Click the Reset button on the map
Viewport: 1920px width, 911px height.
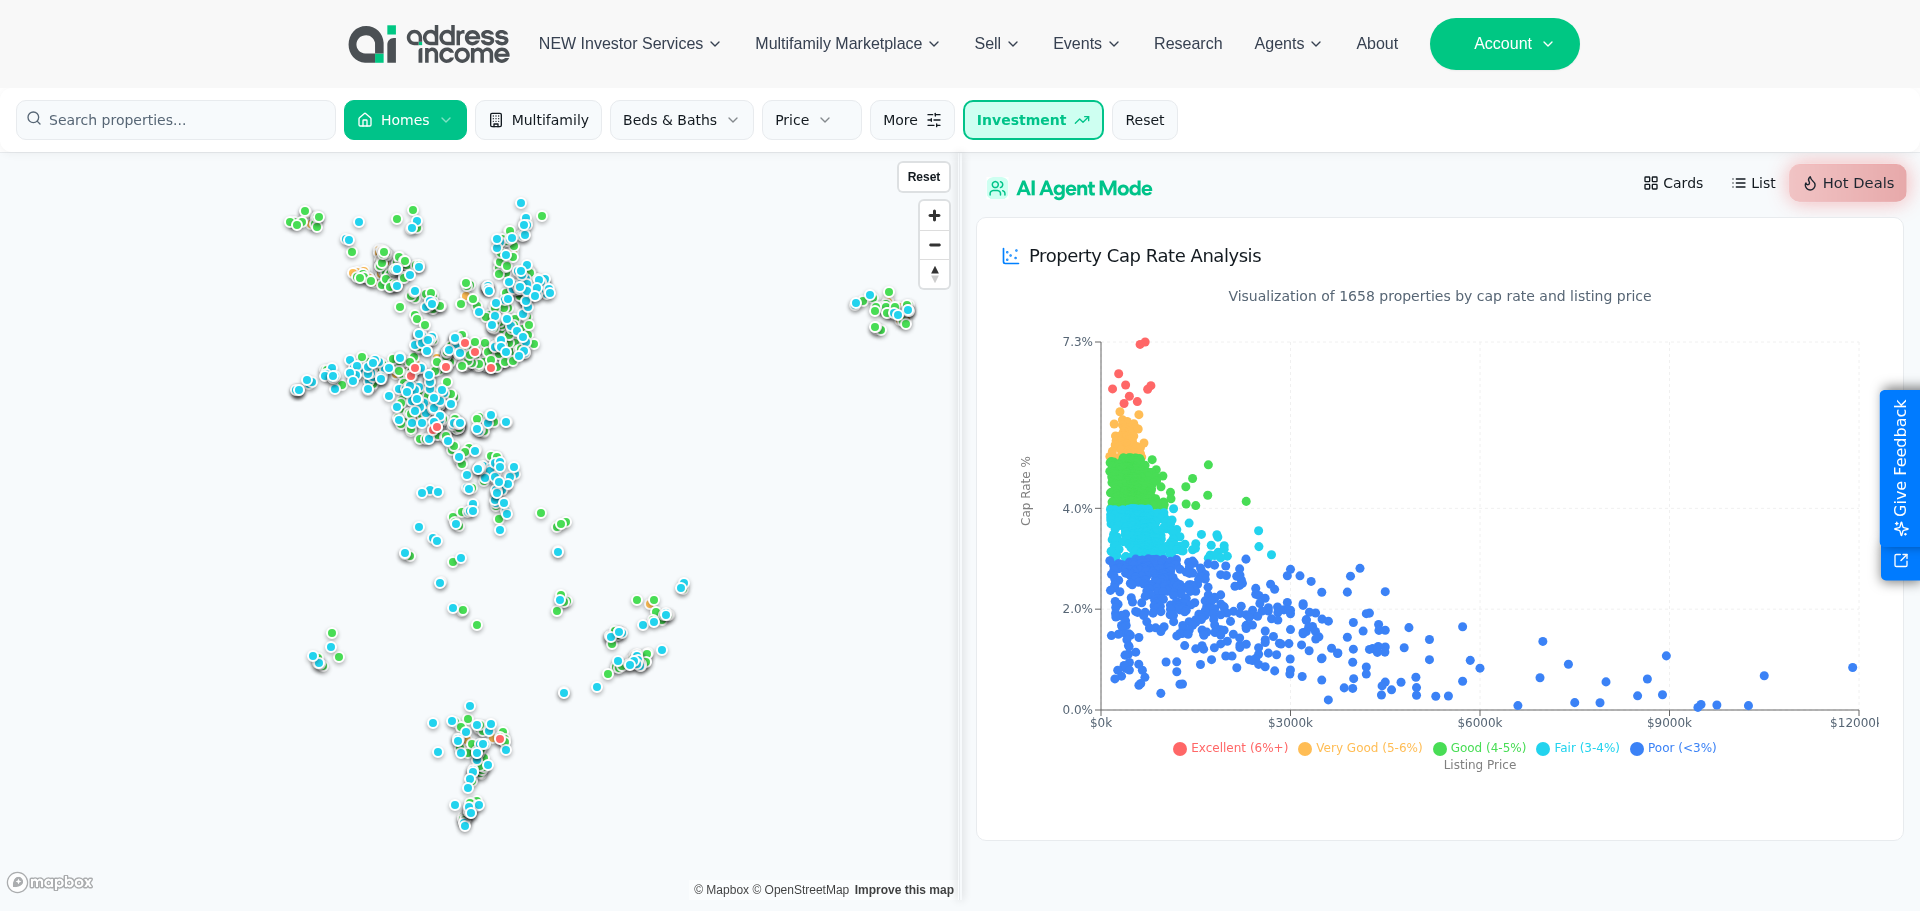[x=923, y=177]
